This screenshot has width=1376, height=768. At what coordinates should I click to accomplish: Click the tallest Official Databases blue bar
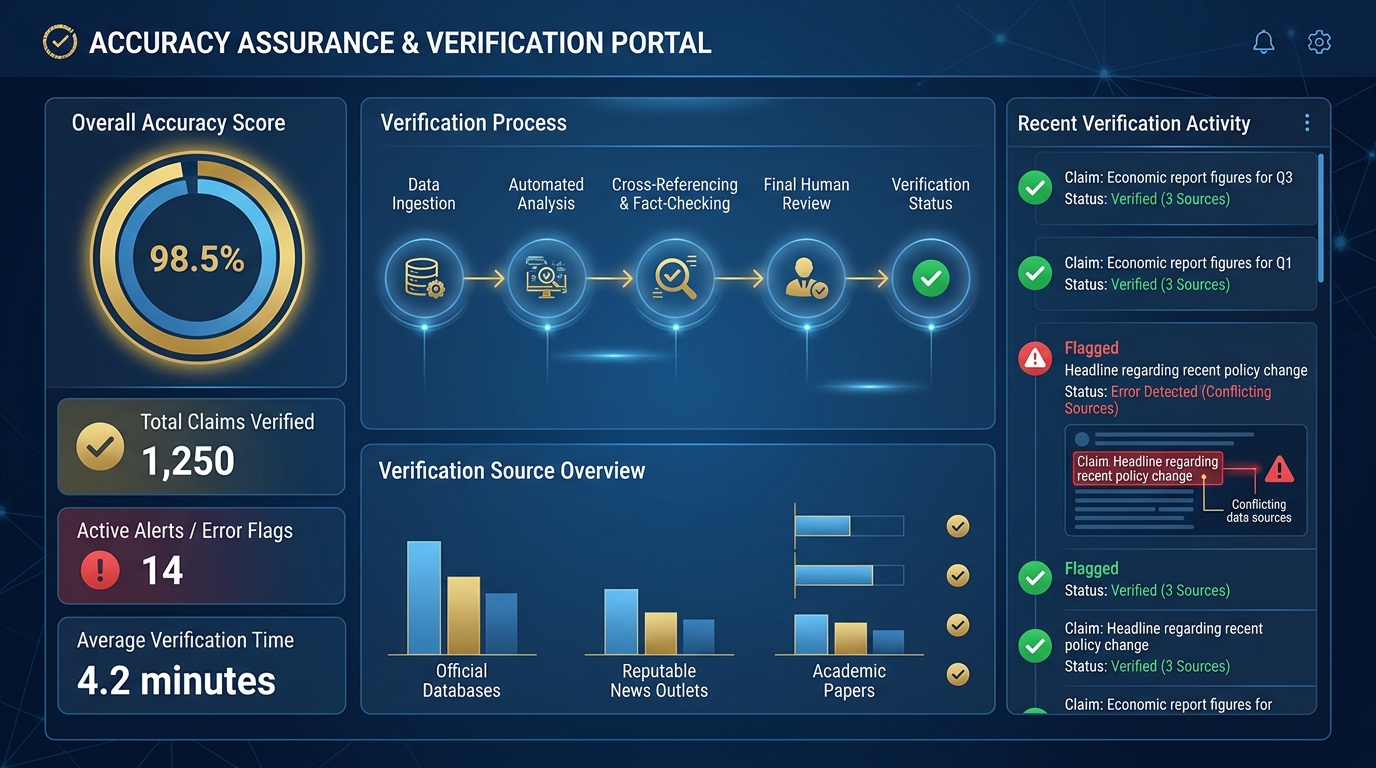[x=424, y=598]
